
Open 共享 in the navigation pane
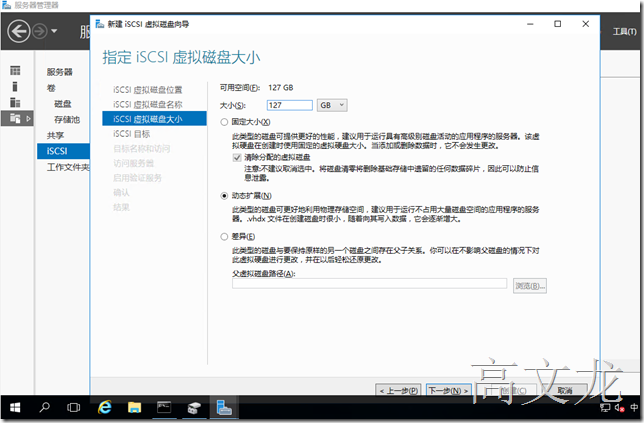[x=55, y=135]
